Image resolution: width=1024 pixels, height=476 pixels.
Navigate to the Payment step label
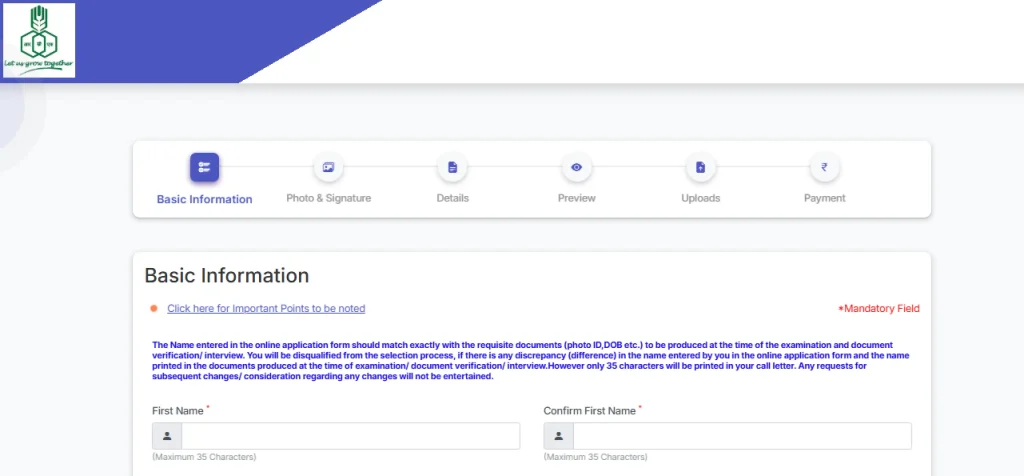click(x=824, y=198)
